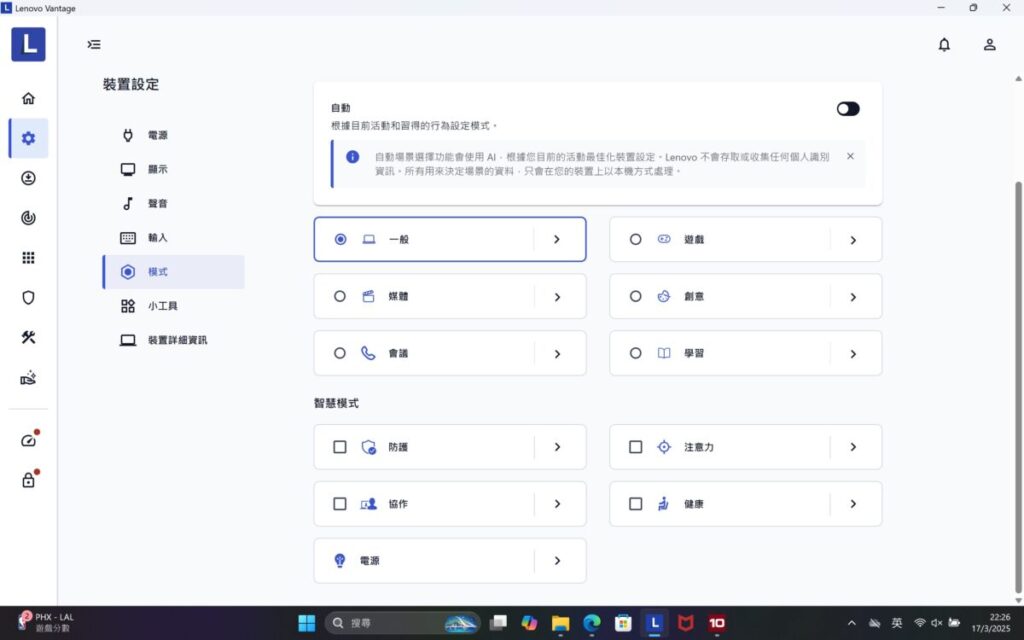Screen dimensions: 1024x640
Task: Expand the 一般 mode chevron
Action: point(557,239)
